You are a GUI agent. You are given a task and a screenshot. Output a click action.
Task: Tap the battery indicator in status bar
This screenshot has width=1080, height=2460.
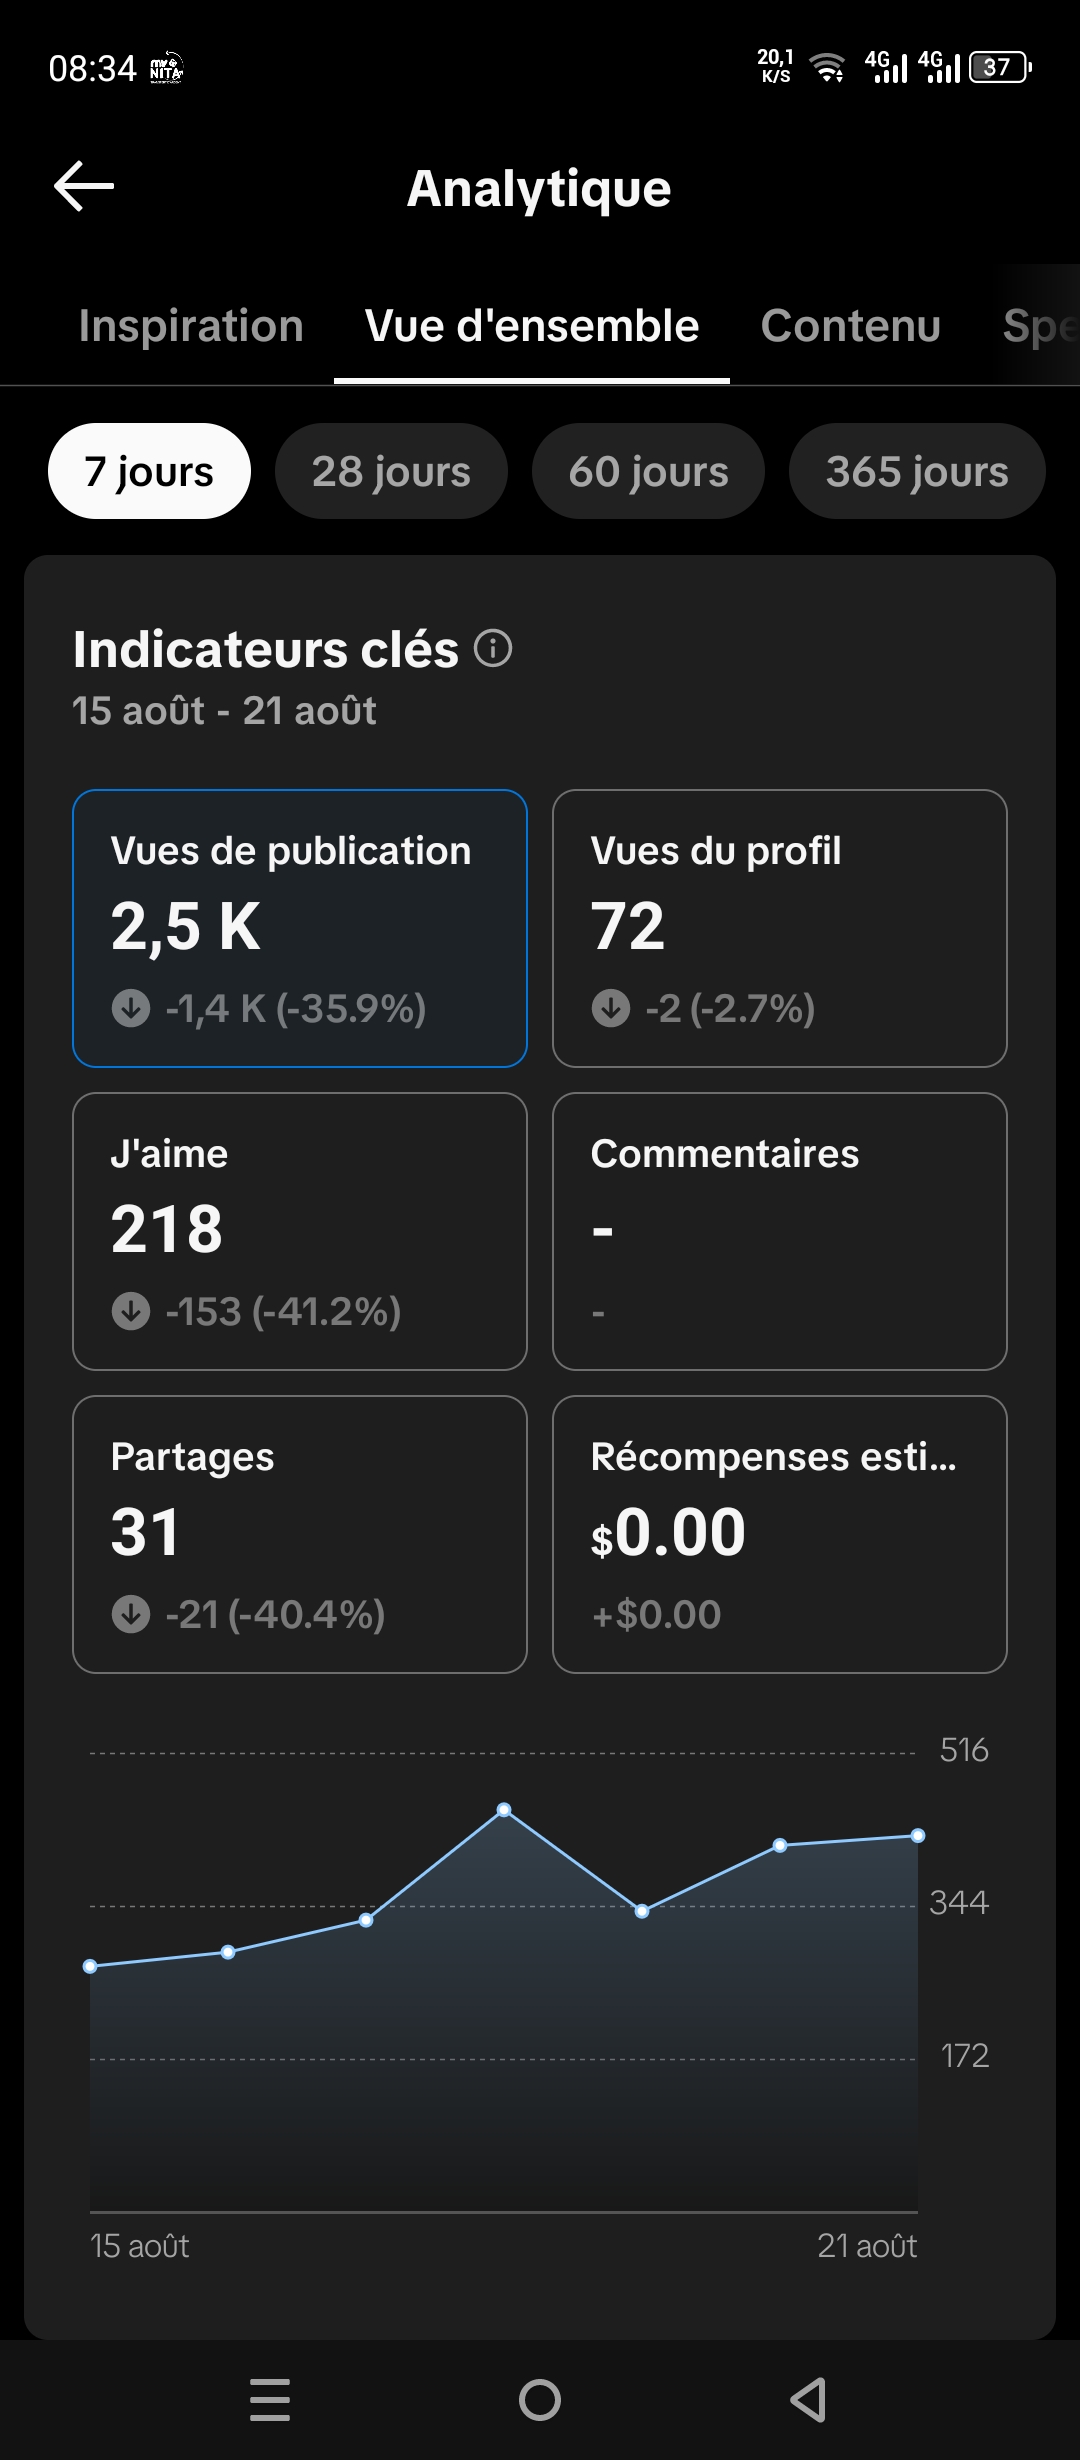point(1000,67)
